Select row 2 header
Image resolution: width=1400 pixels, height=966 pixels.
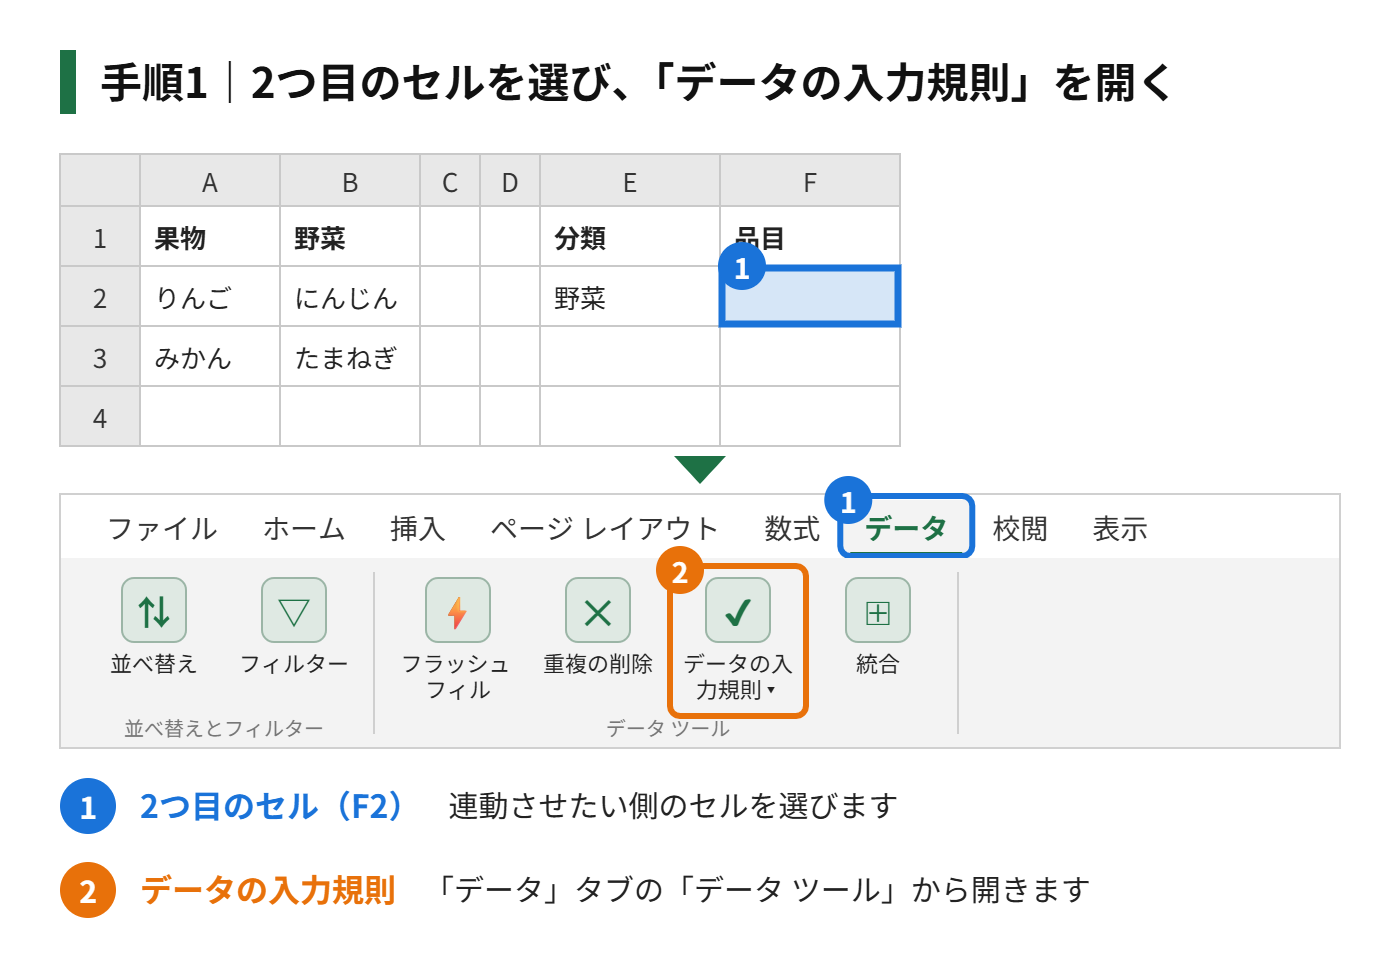(x=100, y=297)
